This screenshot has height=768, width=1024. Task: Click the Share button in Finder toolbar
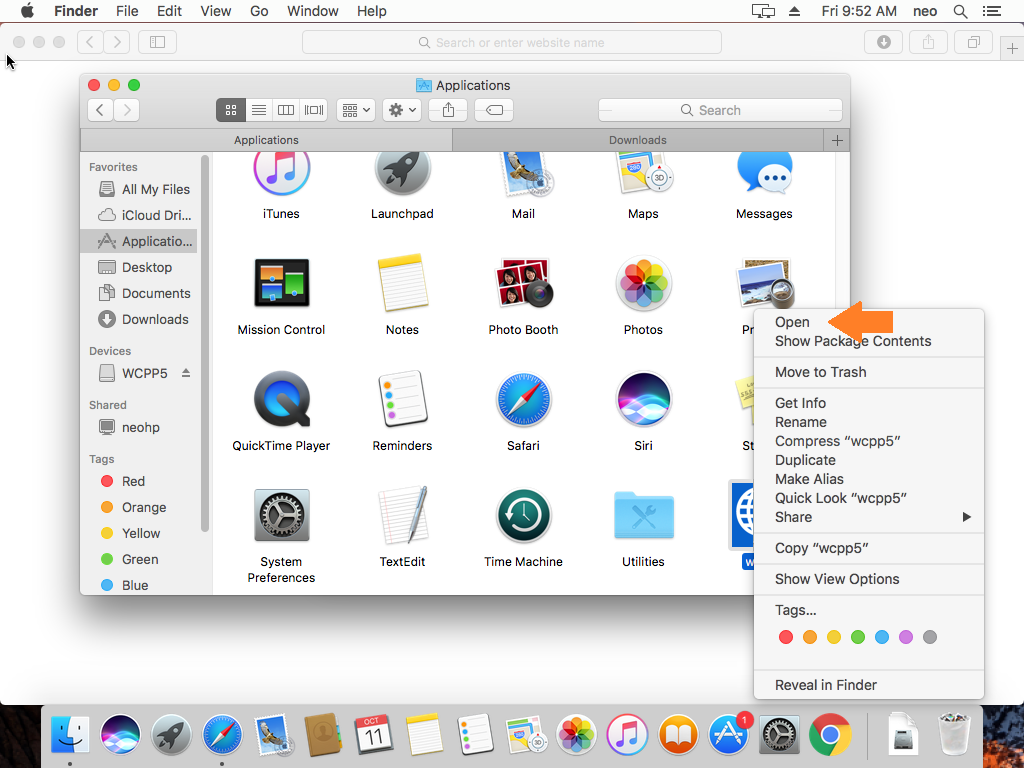click(x=448, y=110)
